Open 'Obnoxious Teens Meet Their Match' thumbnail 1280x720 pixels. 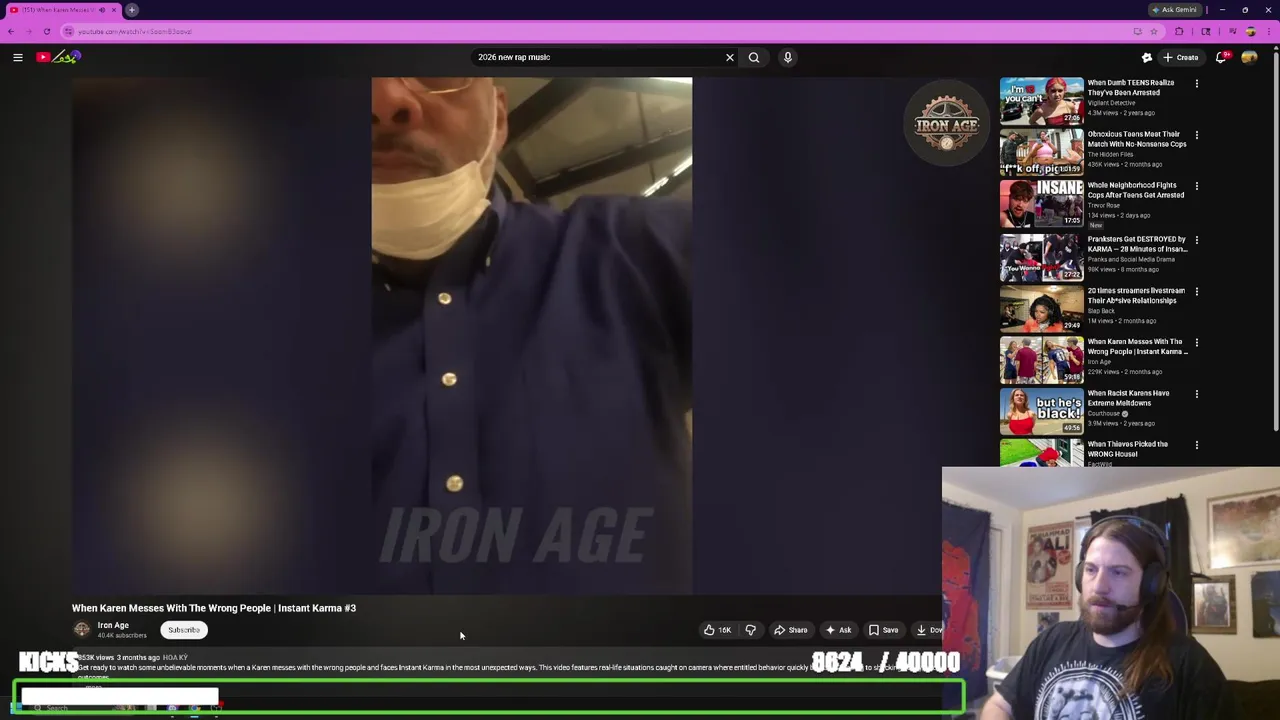pos(1041,151)
